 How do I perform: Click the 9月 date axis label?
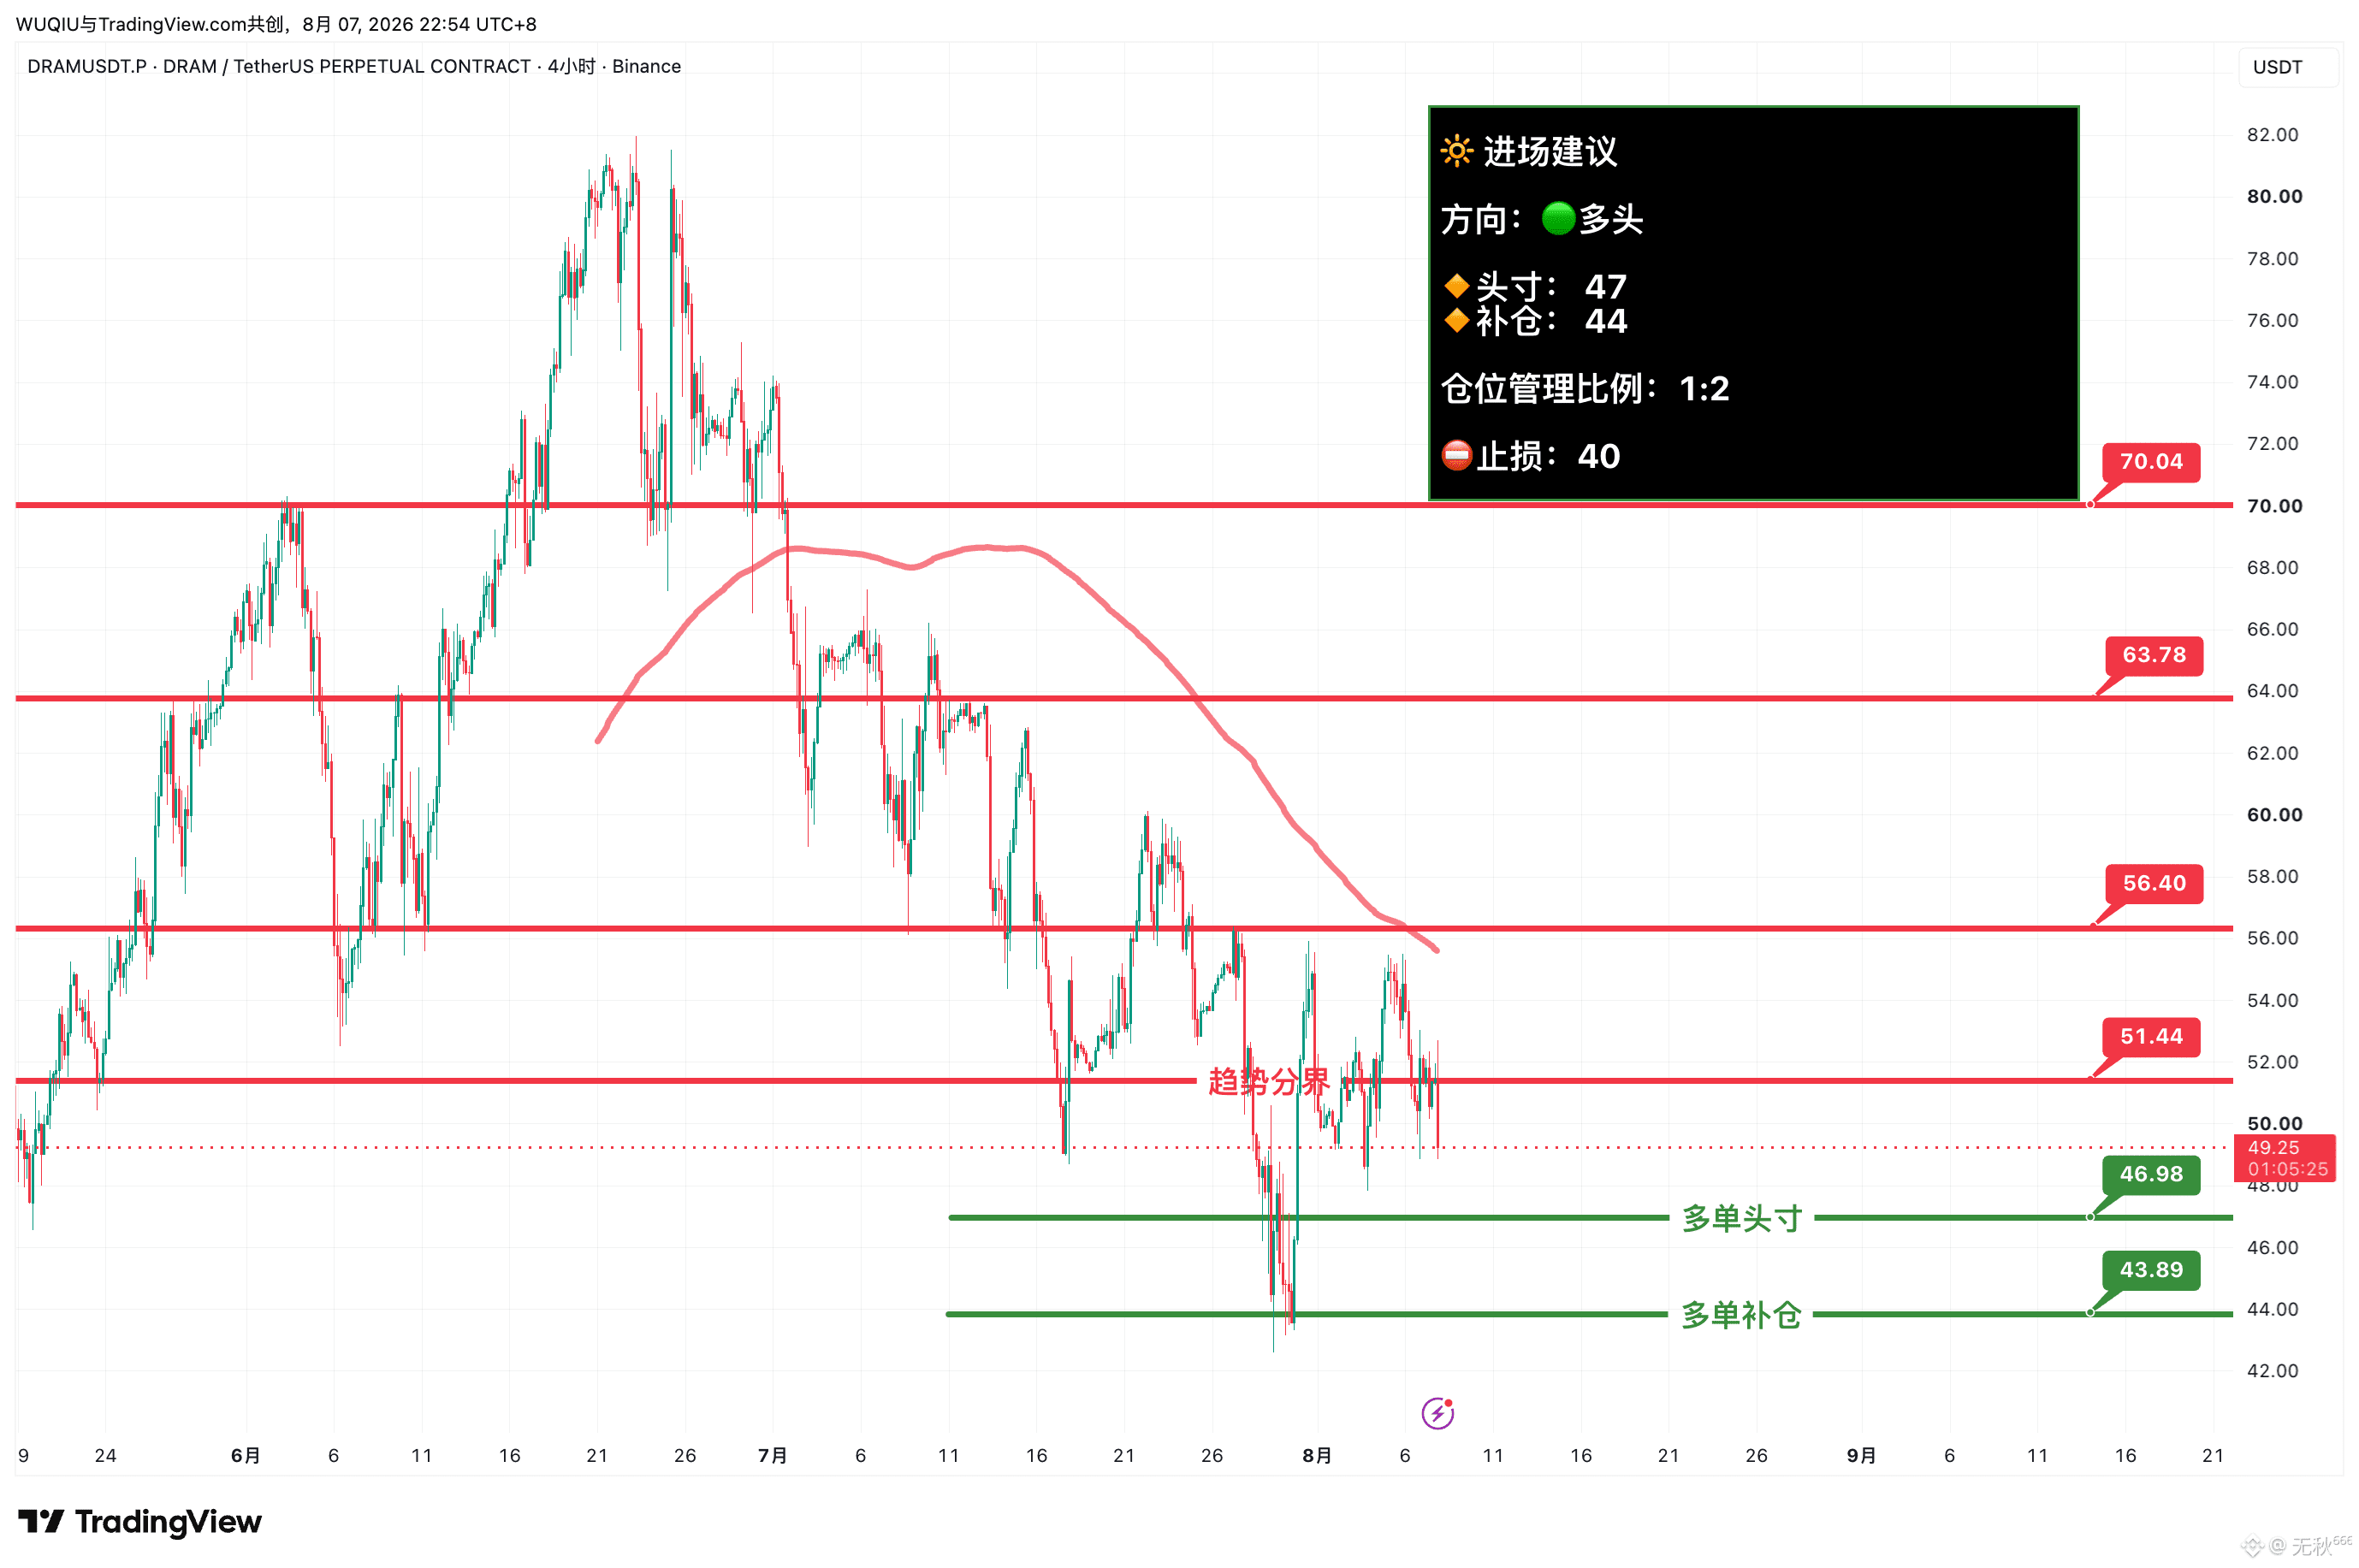click(x=1860, y=1456)
